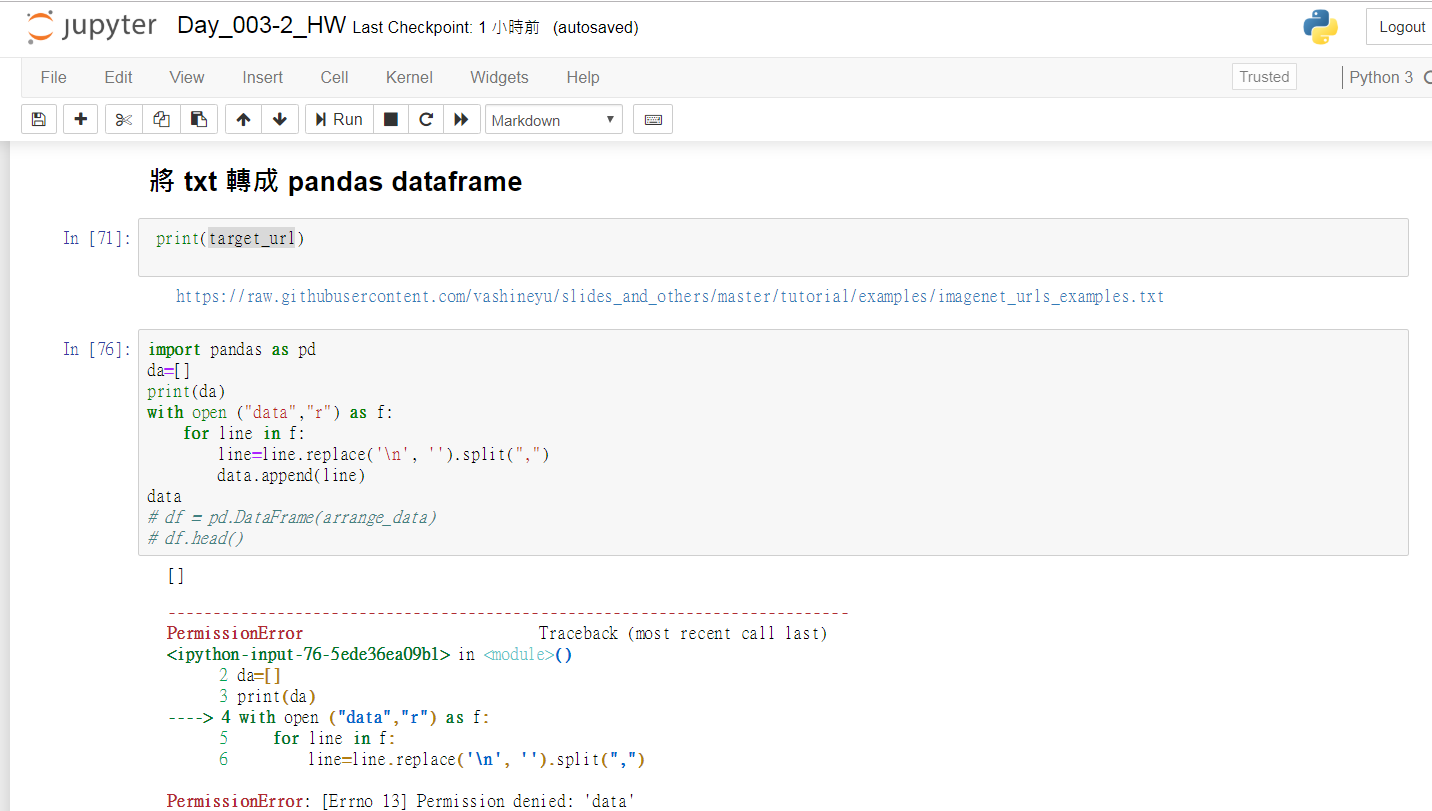1432x811 pixels.
Task: Save notebook with the floppy disk icon
Action: 38,120
